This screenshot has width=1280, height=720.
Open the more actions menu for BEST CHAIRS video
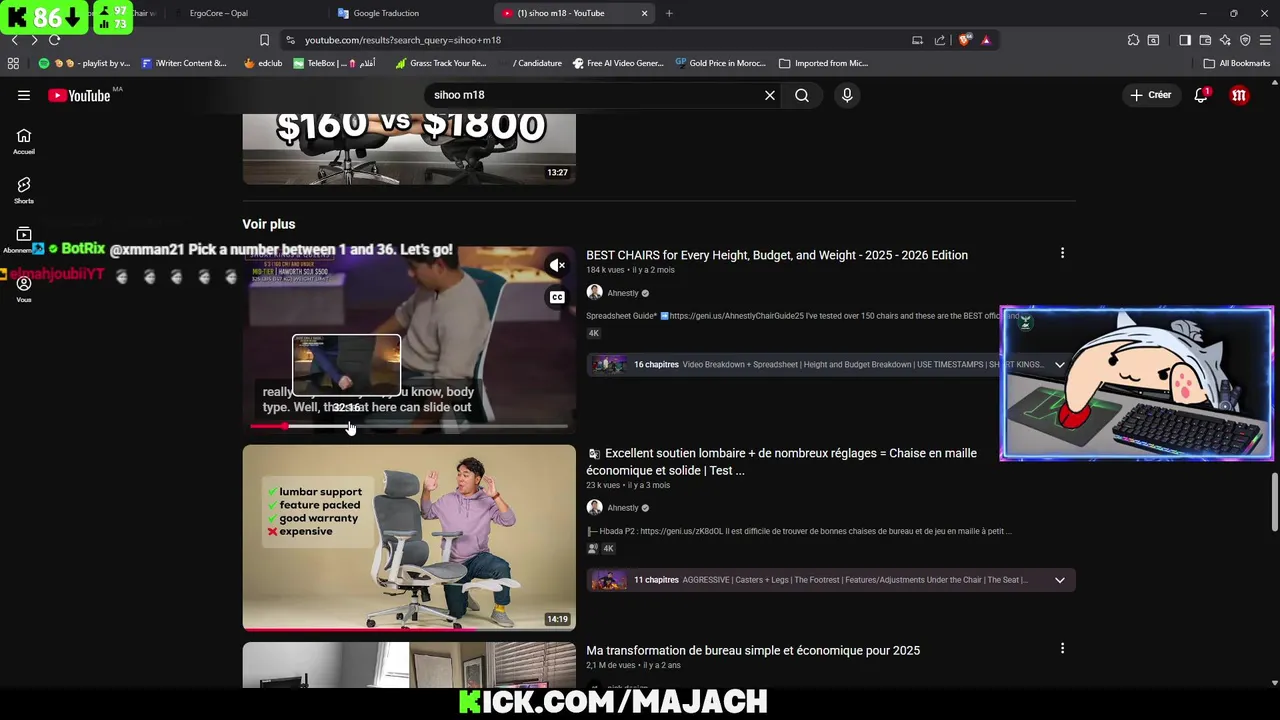(x=1062, y=253)
